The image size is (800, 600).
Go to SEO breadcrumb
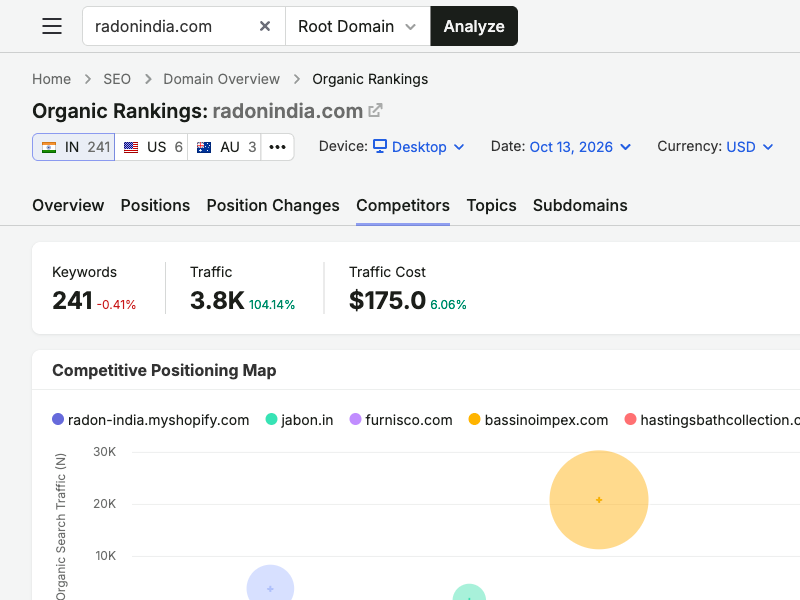117,79
